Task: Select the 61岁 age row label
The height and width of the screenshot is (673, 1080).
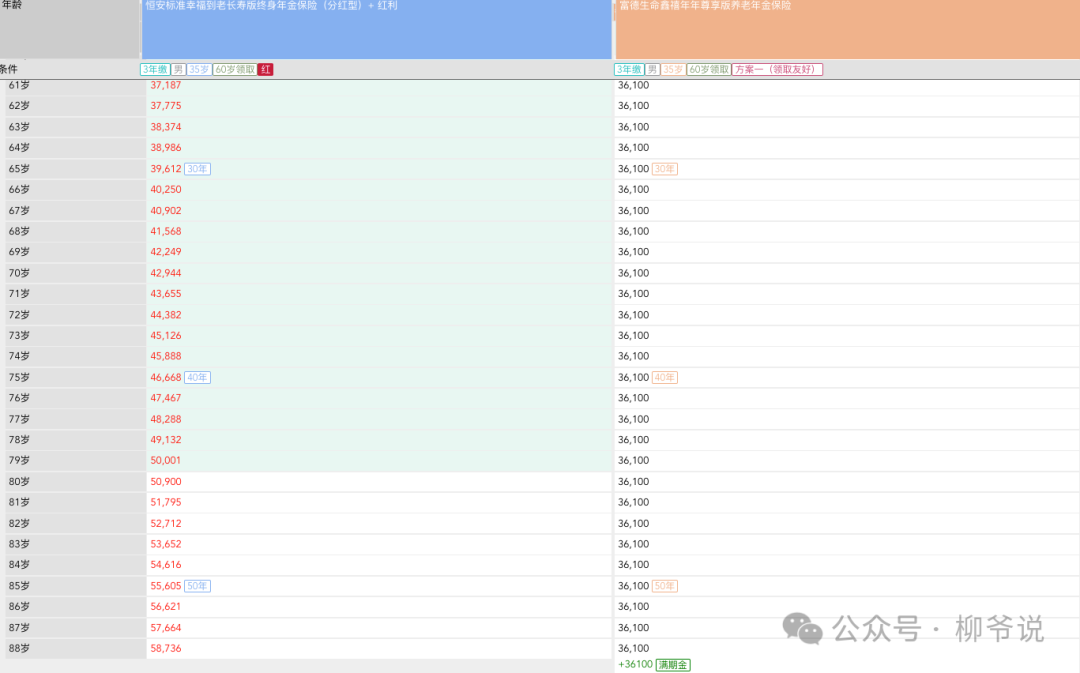Action: tap(19, 85)
